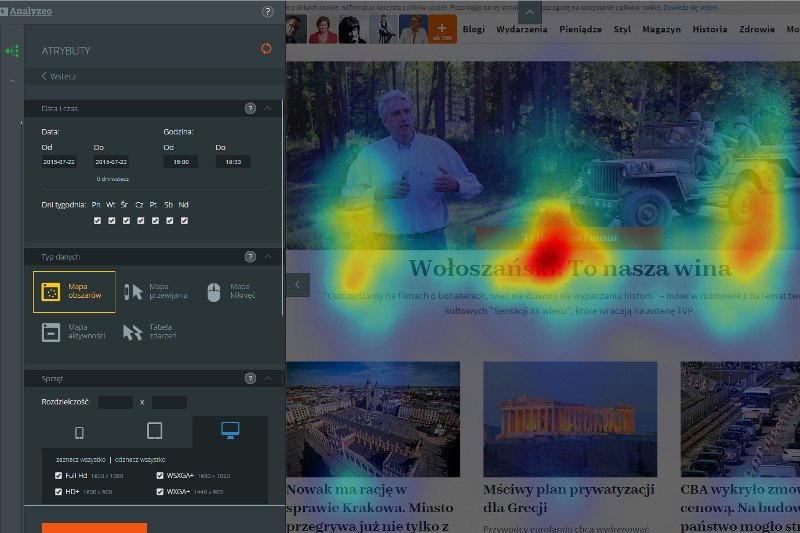Open help for the Data i czas section

[x=250, y=108]
